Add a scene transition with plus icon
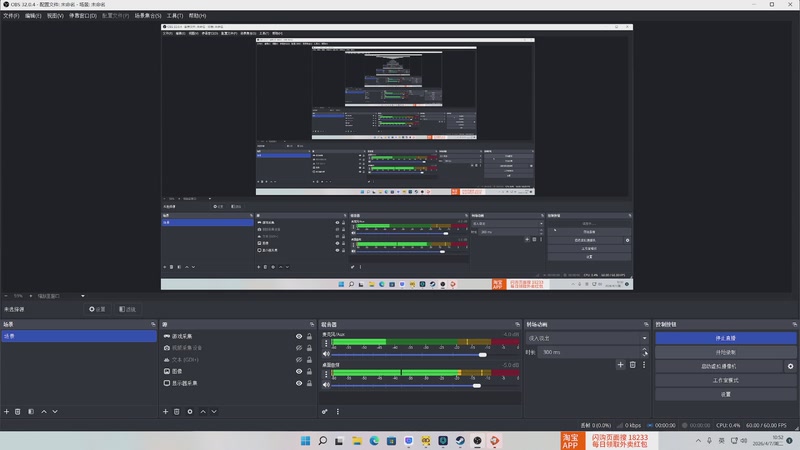 point(620,365)
